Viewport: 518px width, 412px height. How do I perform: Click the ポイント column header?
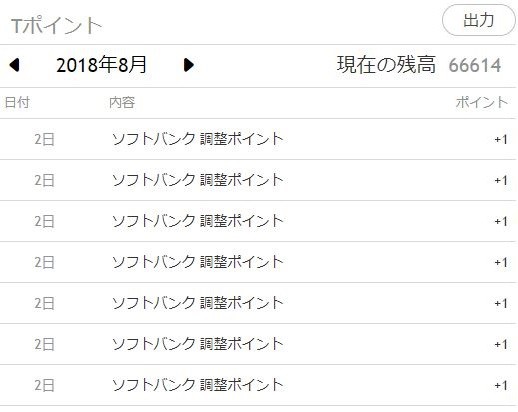coord(482,102)
